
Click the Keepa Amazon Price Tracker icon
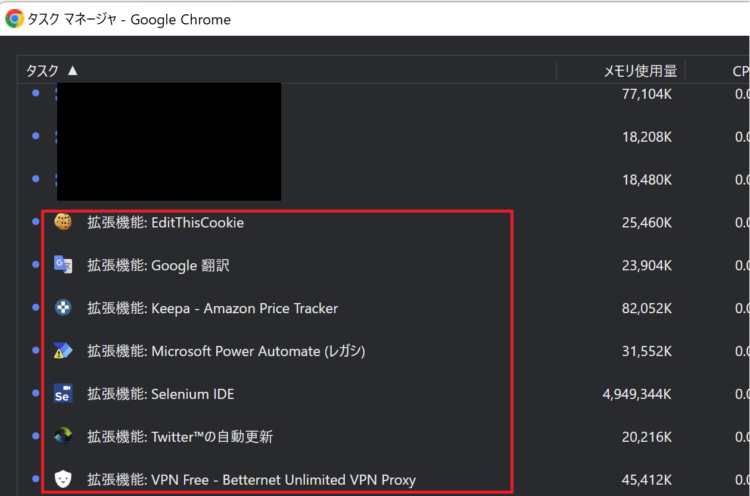[x=63, y=307]
